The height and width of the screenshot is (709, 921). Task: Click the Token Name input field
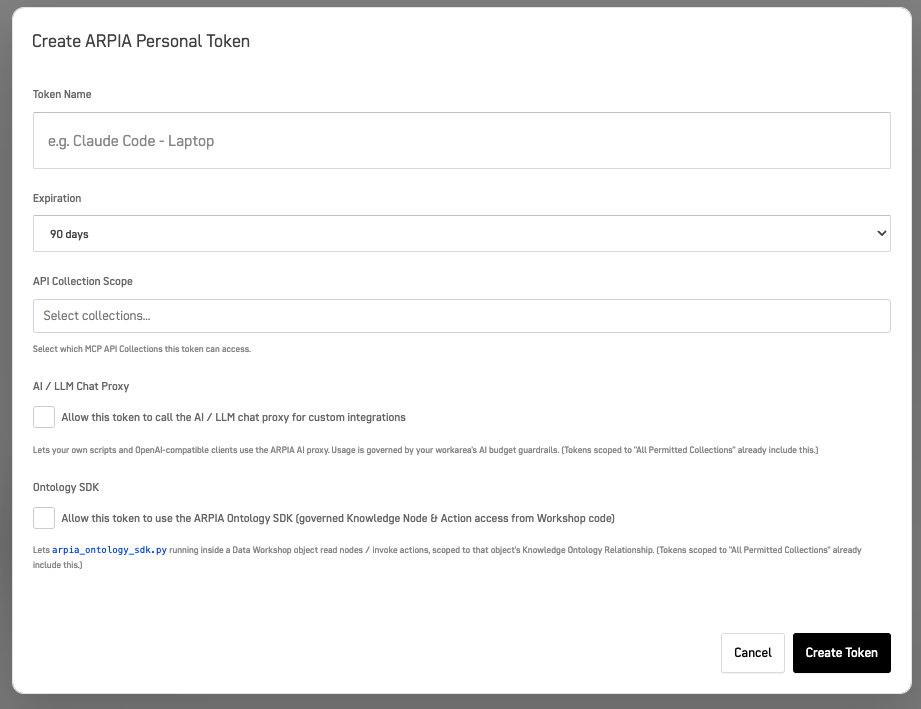[x=462, y=140]
